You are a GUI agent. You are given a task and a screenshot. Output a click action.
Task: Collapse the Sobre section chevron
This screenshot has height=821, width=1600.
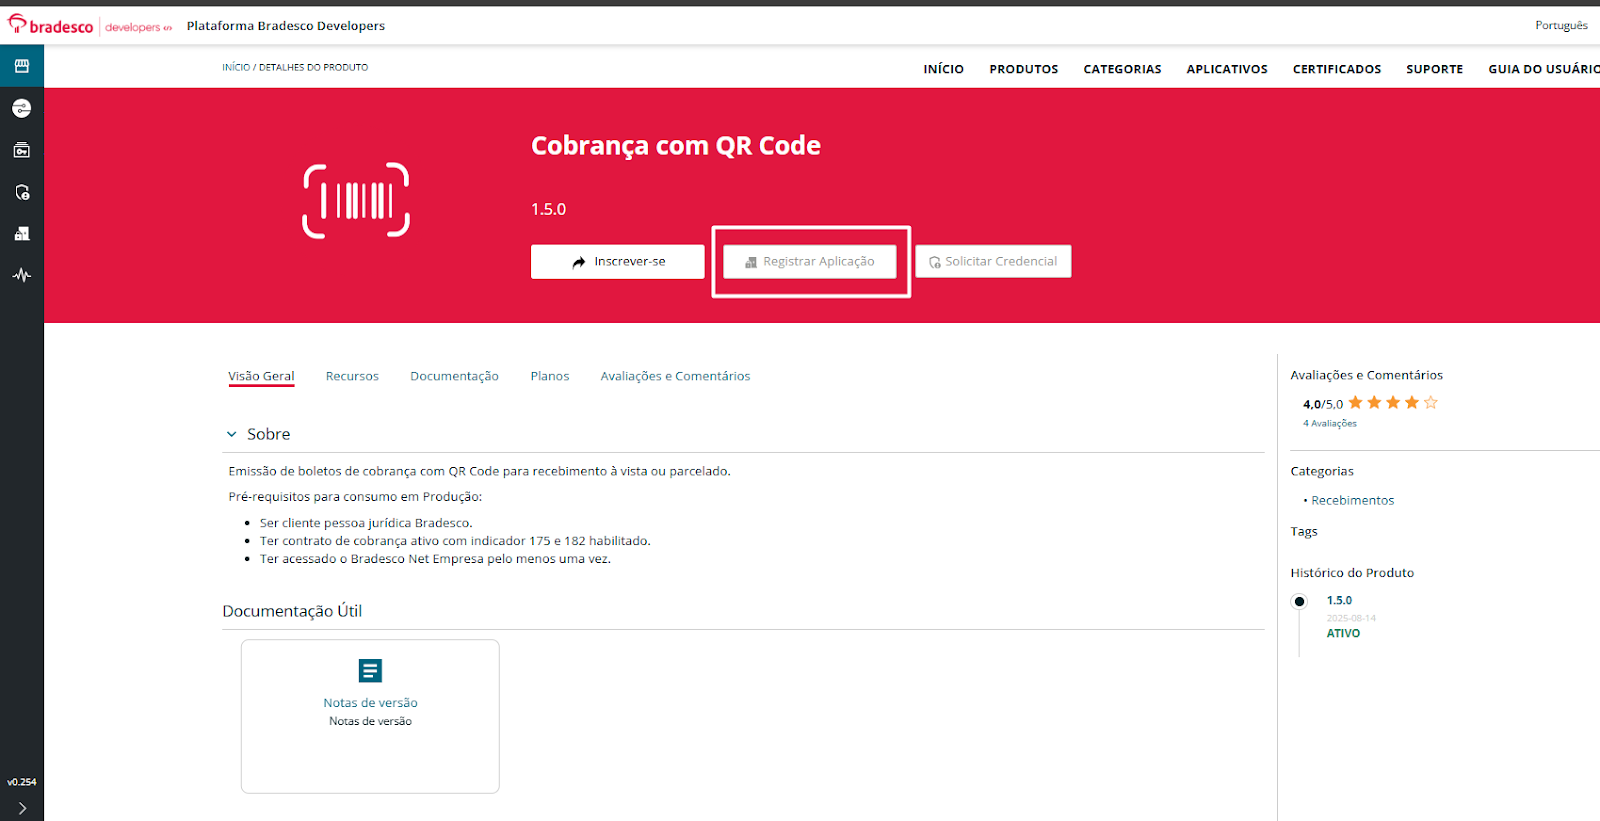coord(232,434)
